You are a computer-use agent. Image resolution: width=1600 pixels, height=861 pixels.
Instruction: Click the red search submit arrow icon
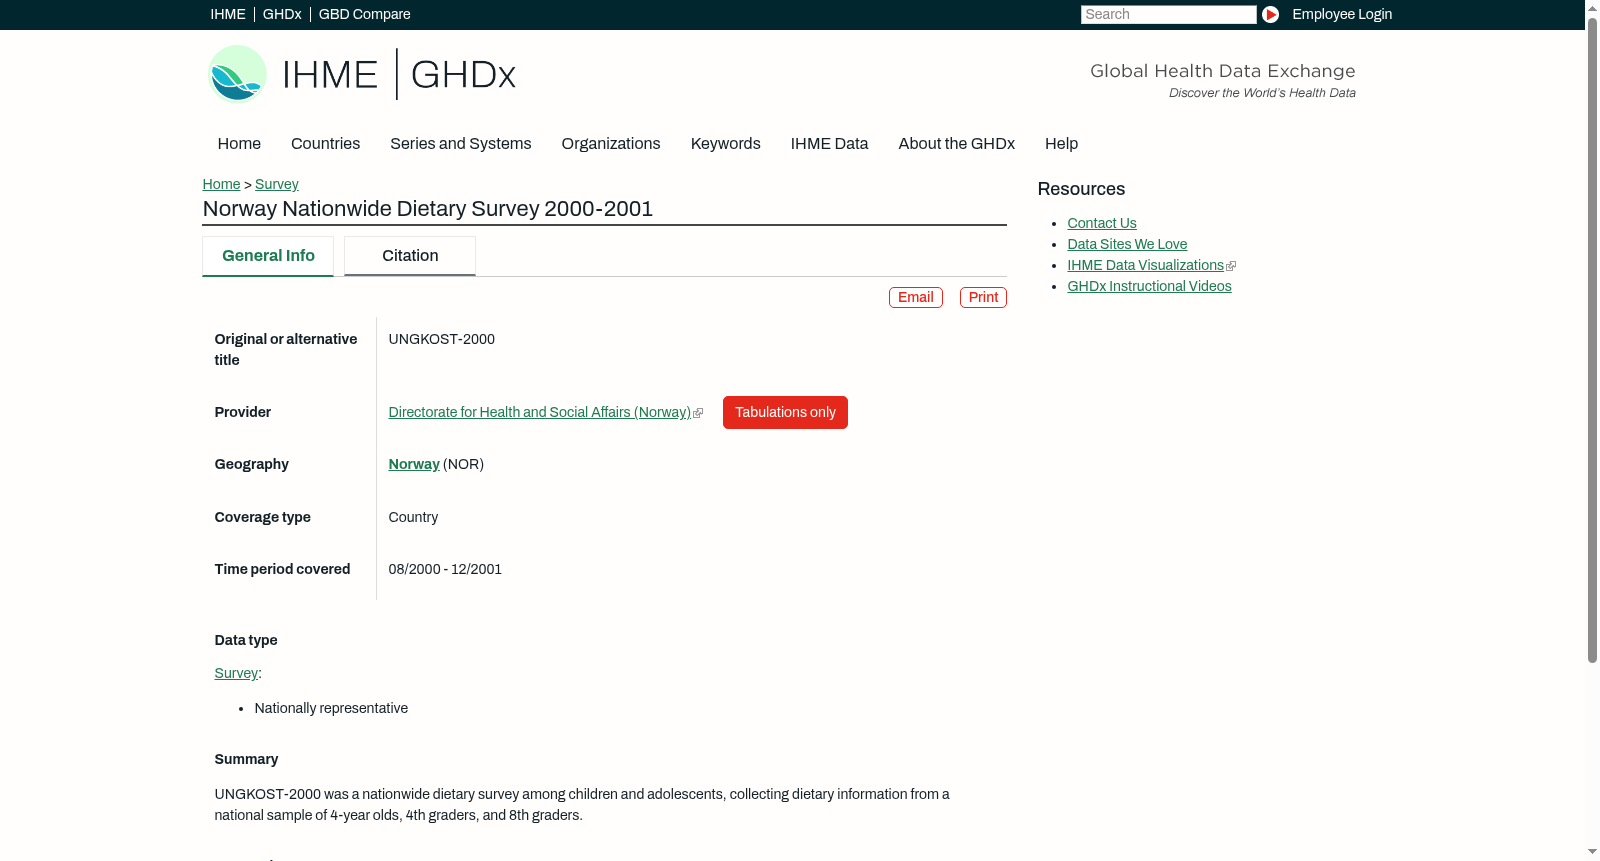pos(1270,14)
